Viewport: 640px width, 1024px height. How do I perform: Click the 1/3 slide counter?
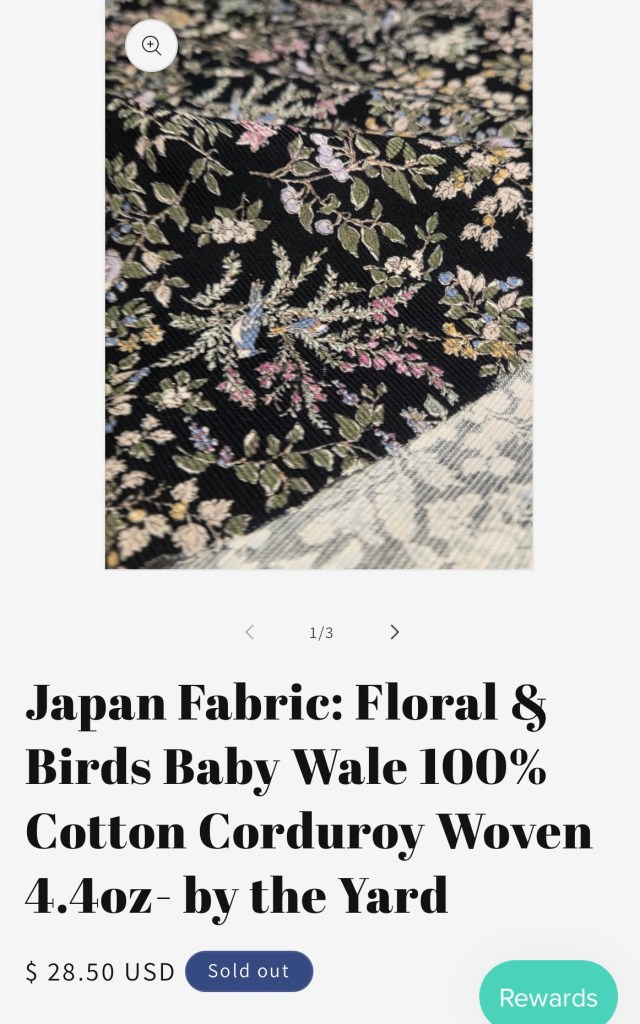pos(321,633)
